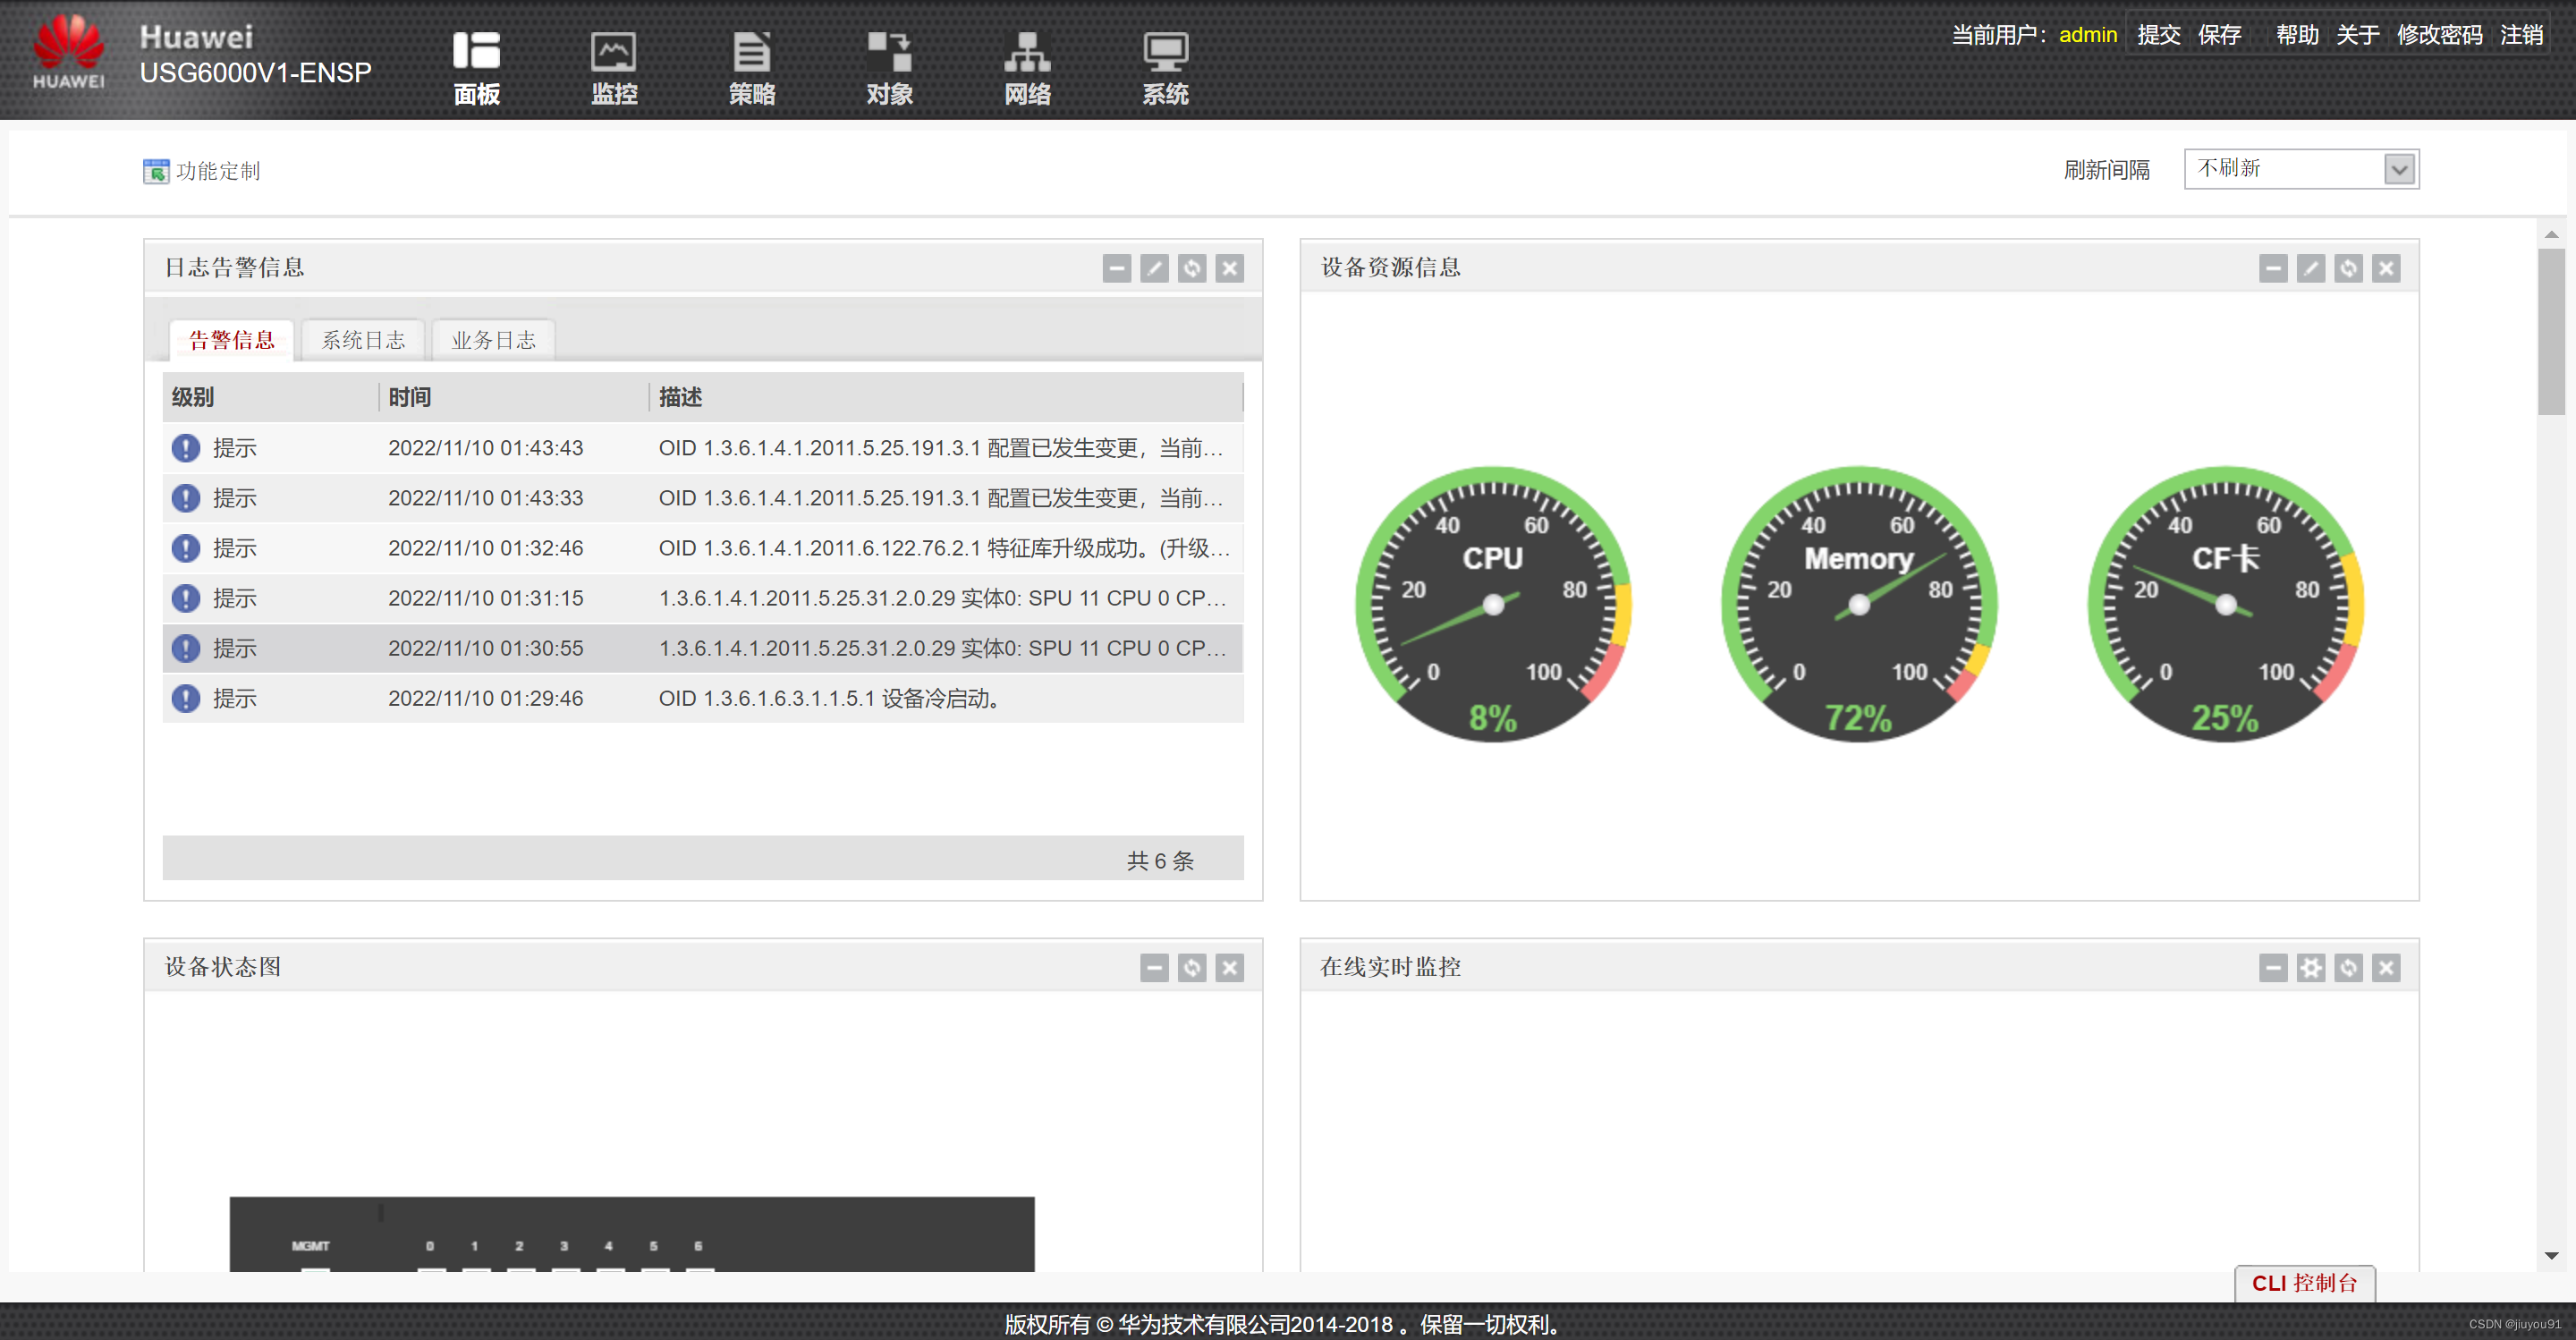Select the 设备冷启动 alarm log row
Screen dimensions: 2576x1340
pyautogui.click(x=702, y=698)
